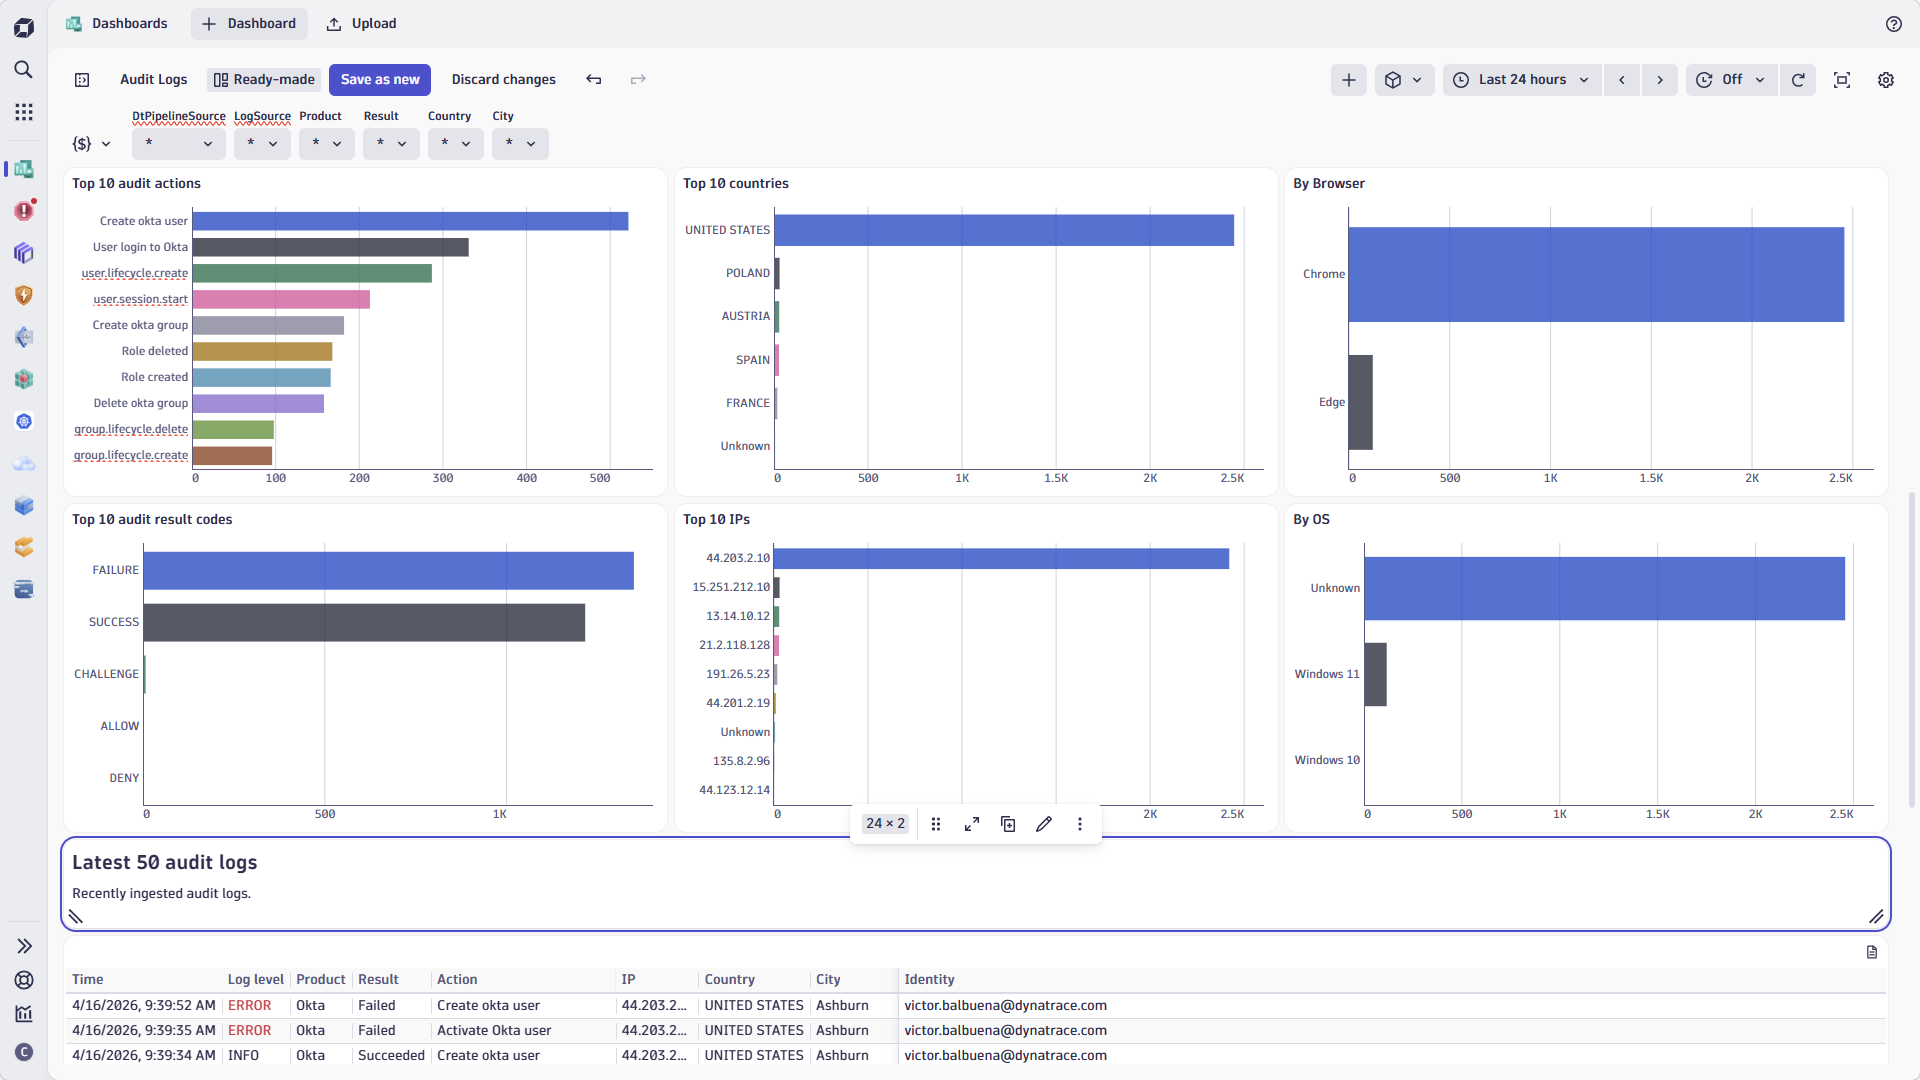Click the undo arrow icon

pyautogui.click(x=594, y=80)
